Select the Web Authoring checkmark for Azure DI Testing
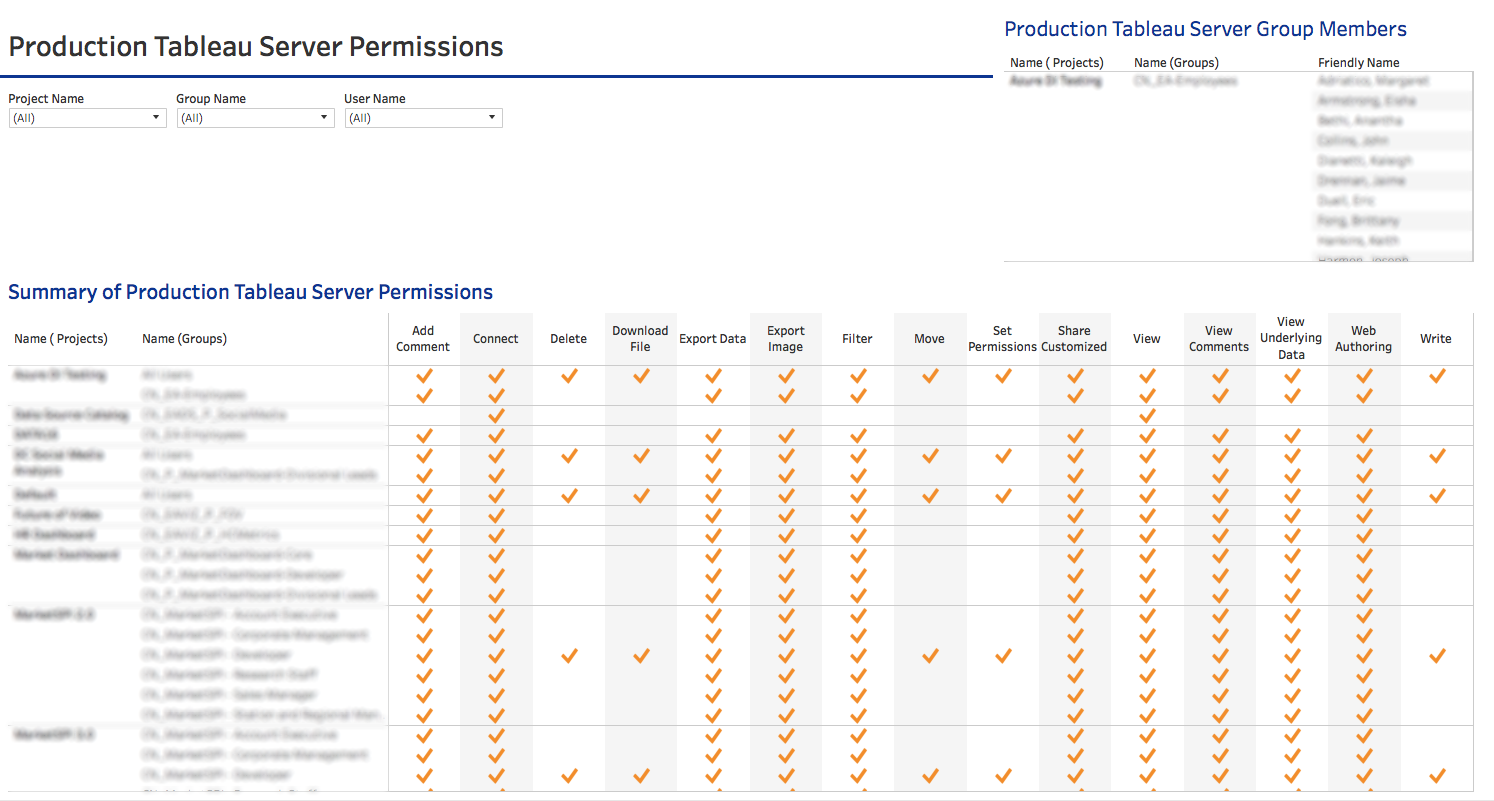The height and width of the screenshot is (801, 1494). pyautogui.click(x=1363, y=375)
